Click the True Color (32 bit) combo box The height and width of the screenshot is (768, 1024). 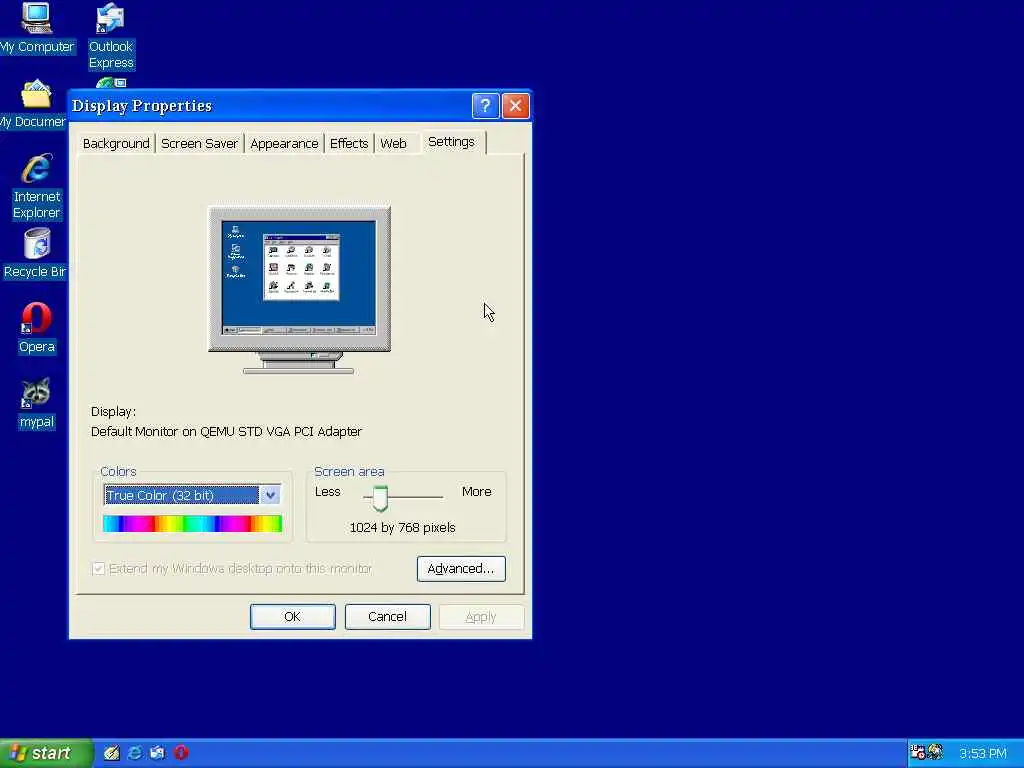192,495
